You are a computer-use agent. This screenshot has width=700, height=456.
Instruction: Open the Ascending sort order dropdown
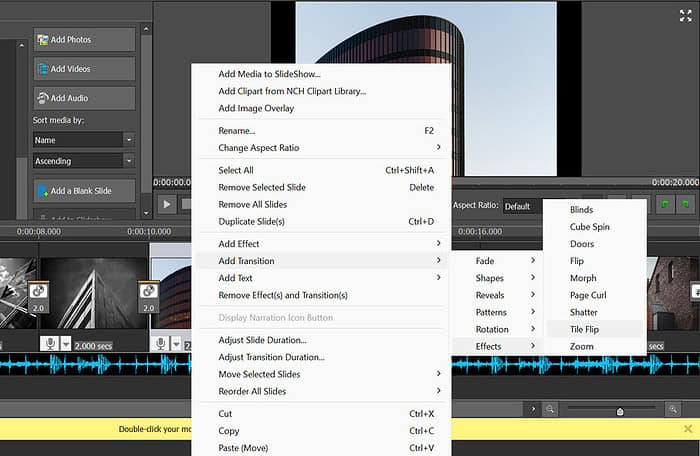pos(84,160)
